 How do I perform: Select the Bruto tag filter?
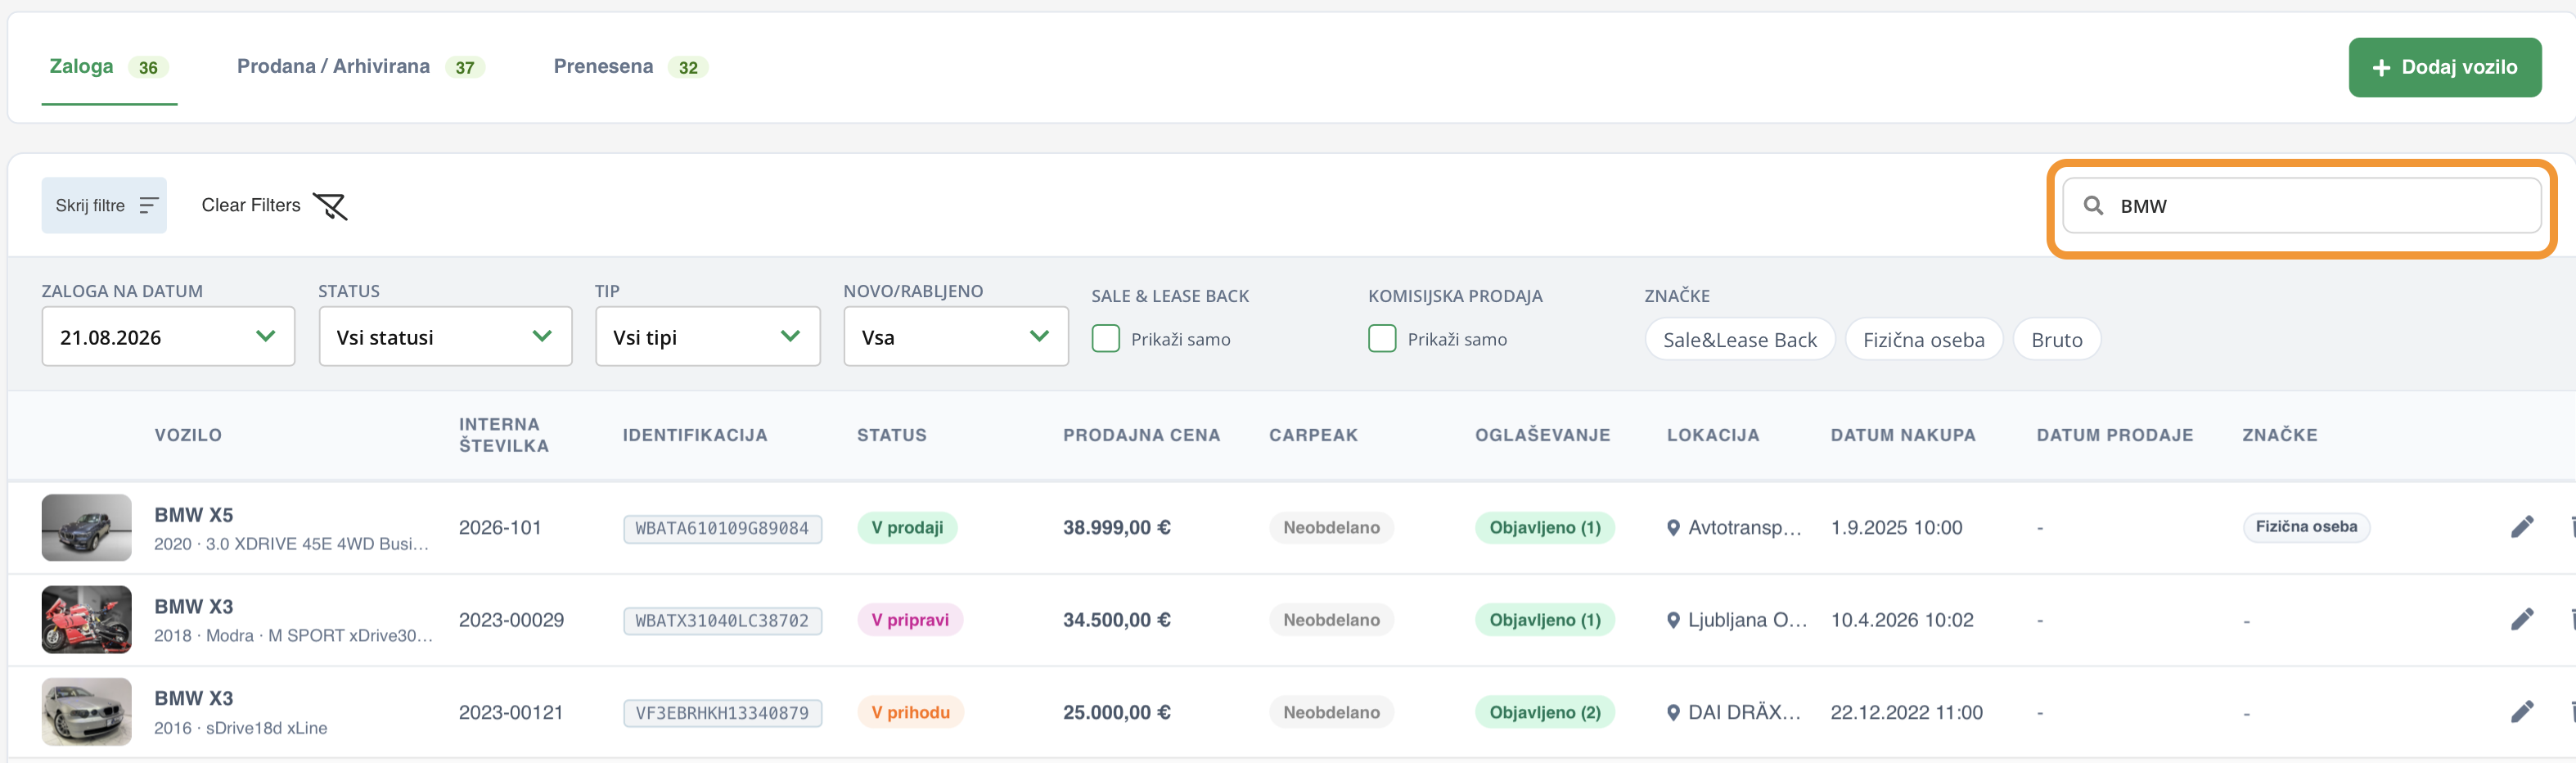(2056, 340)
